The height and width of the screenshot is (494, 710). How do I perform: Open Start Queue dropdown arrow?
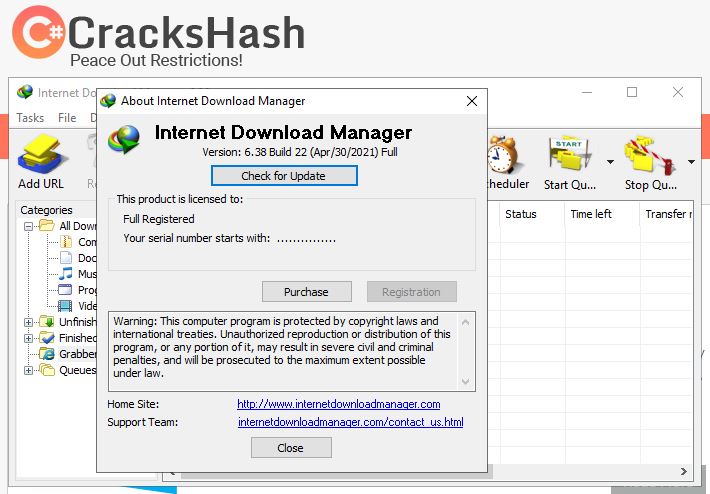pos(610,162)
